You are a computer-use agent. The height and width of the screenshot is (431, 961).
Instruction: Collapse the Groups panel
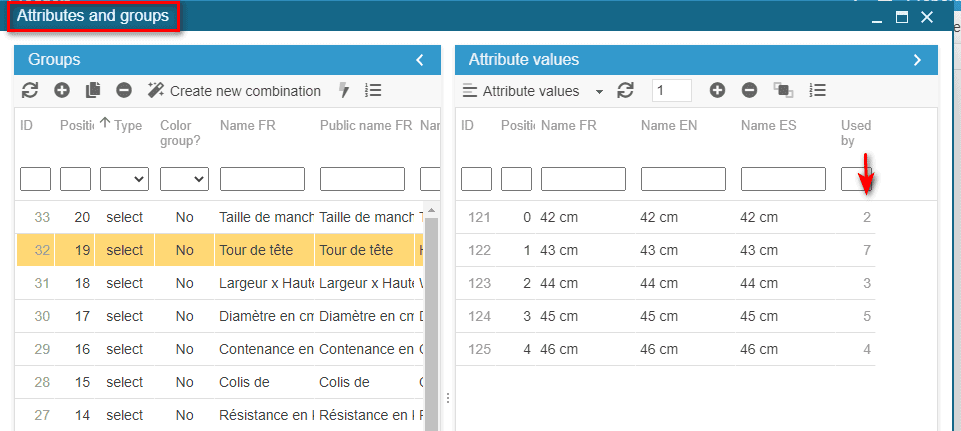coord(420,60)
